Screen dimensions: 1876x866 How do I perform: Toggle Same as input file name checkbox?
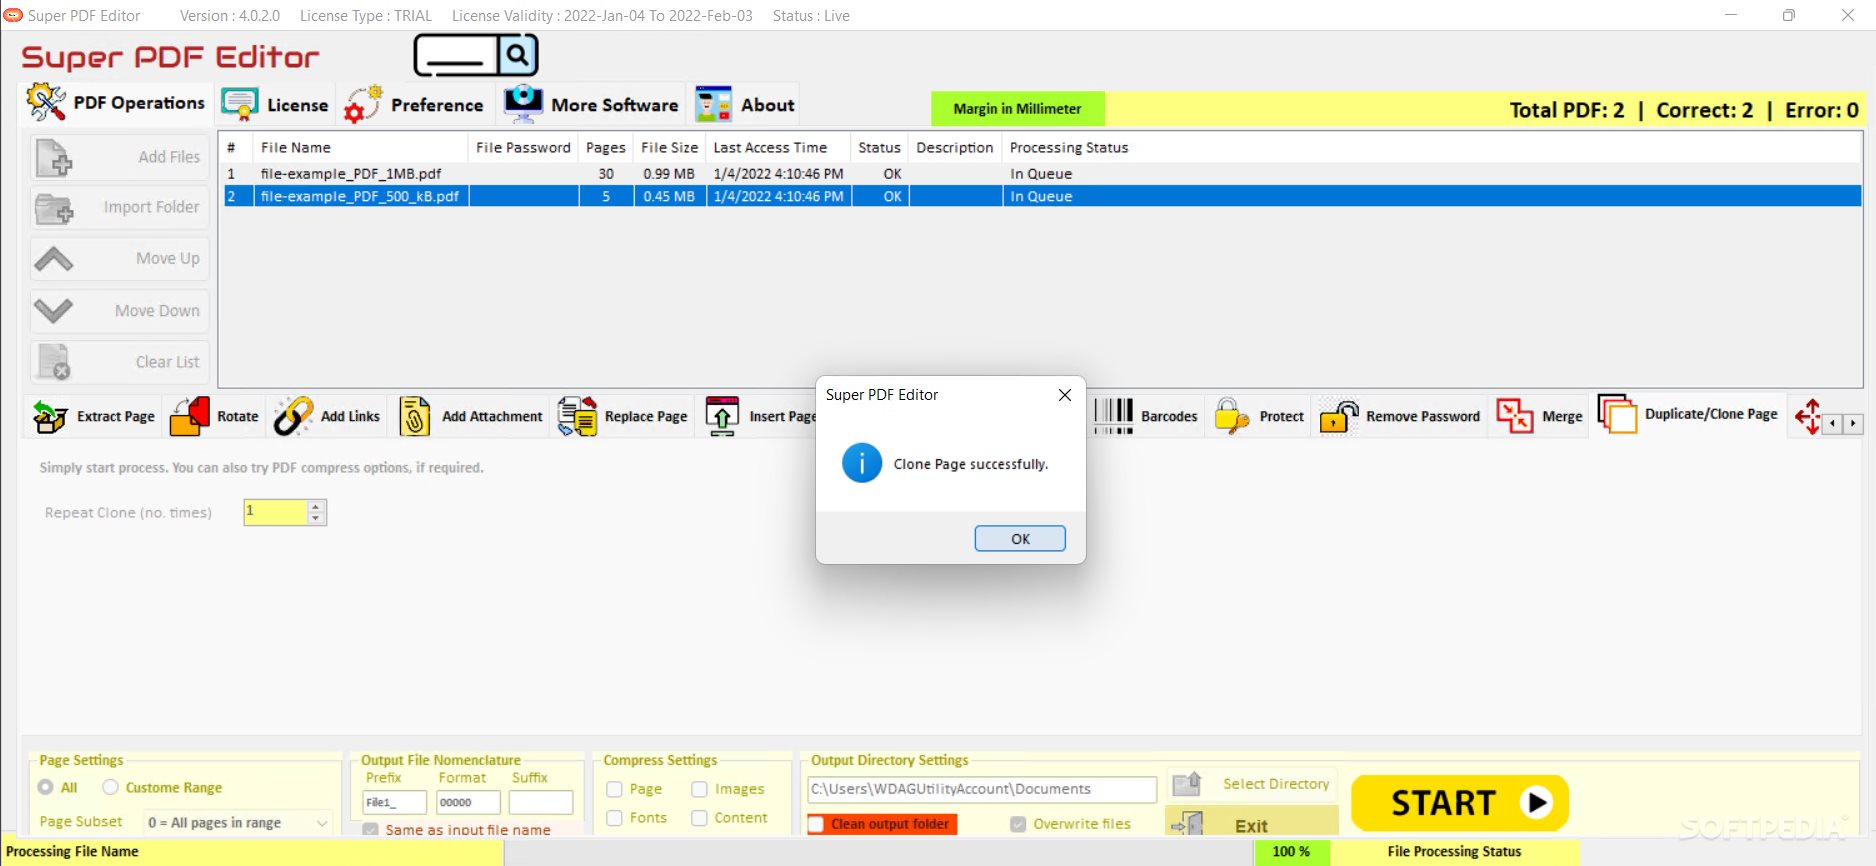(x=371, y=830)
